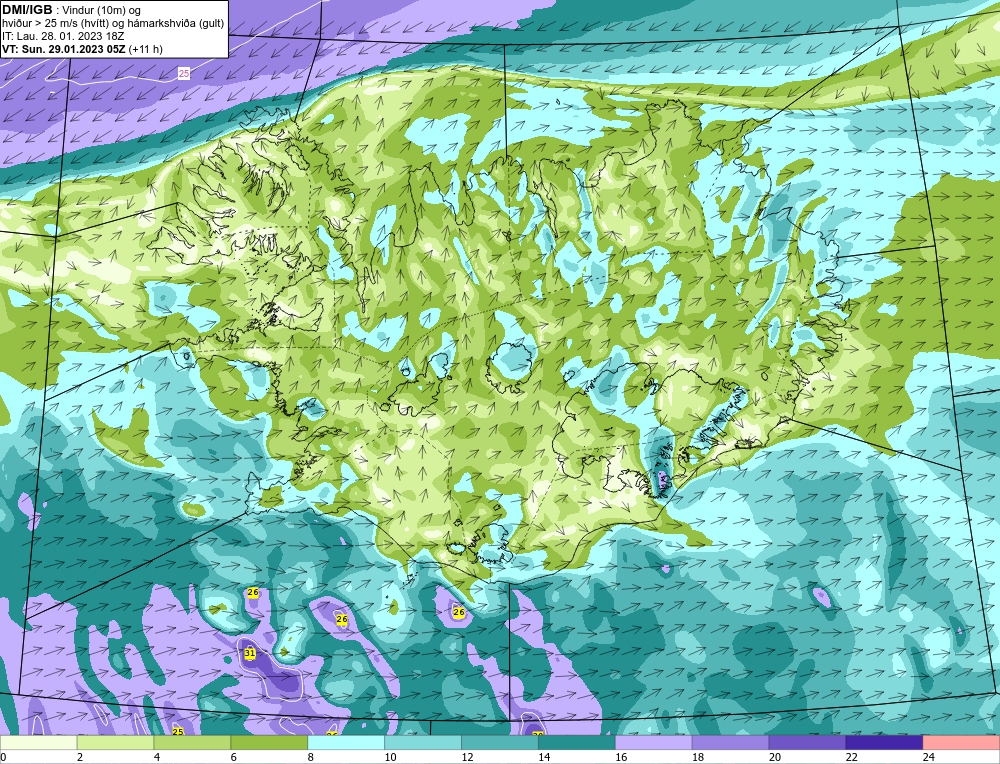Screen dimensions: 1000x764
Task: Click the scale tick label '14'
Action: click(543, 757)
